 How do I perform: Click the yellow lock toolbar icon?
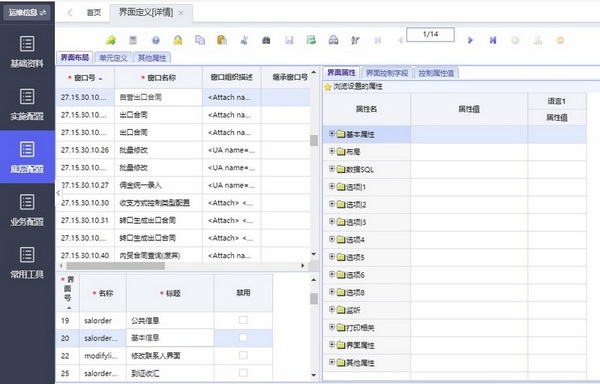(178, 40)
